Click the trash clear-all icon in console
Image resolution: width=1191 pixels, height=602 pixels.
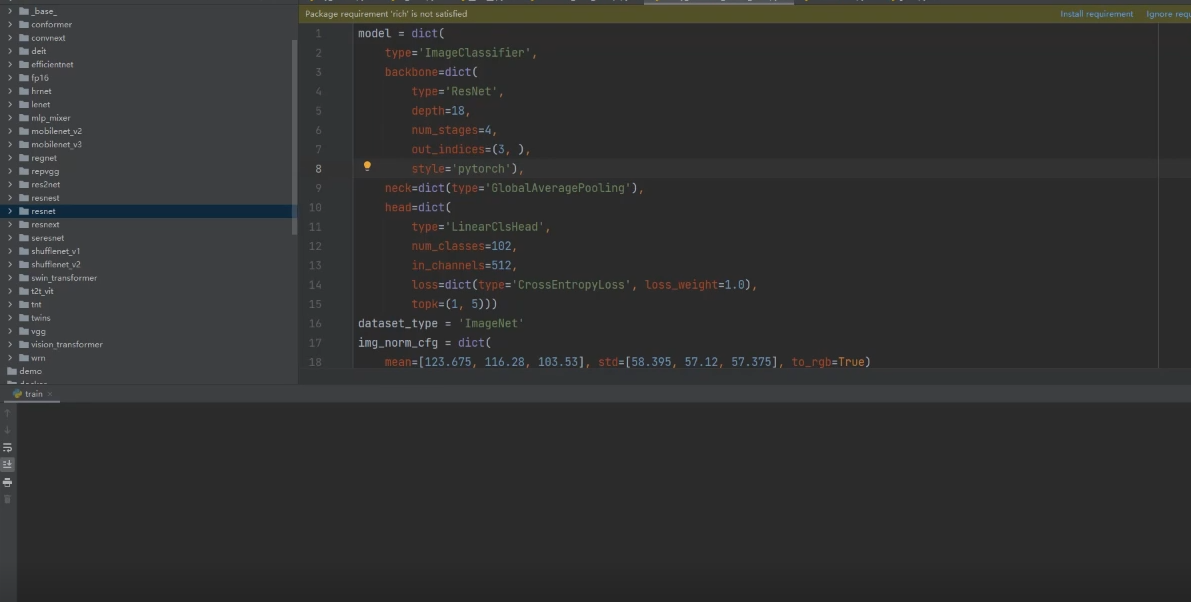7,498
